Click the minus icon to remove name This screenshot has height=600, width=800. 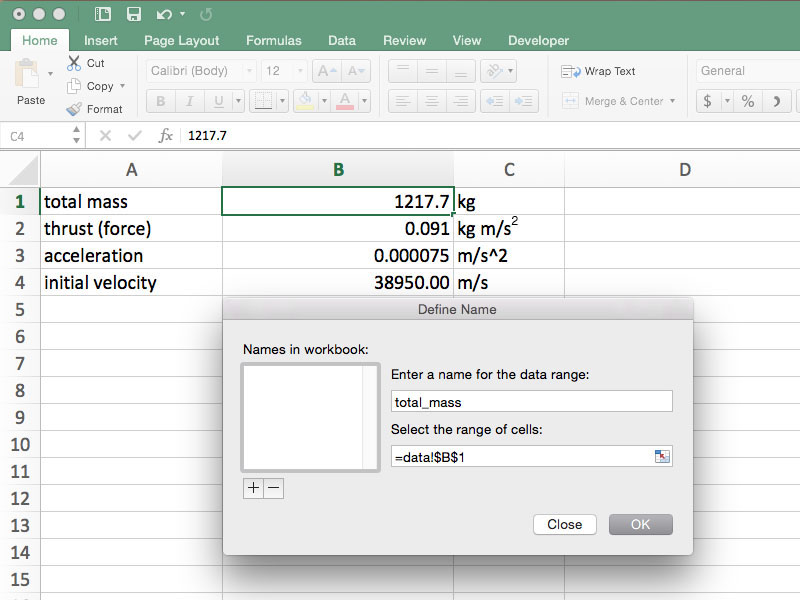click(x=273, y=488)
